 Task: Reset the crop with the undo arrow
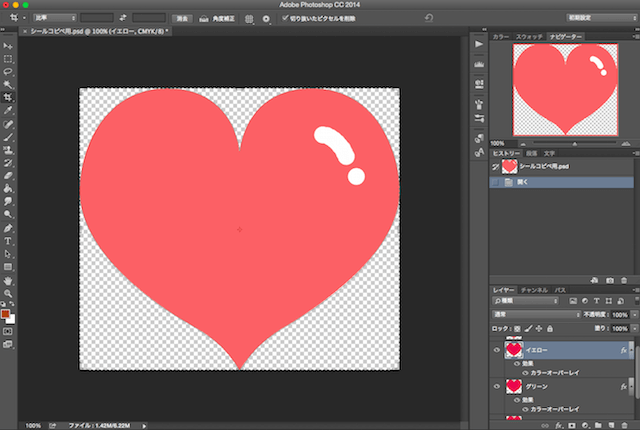coord(429,18)
